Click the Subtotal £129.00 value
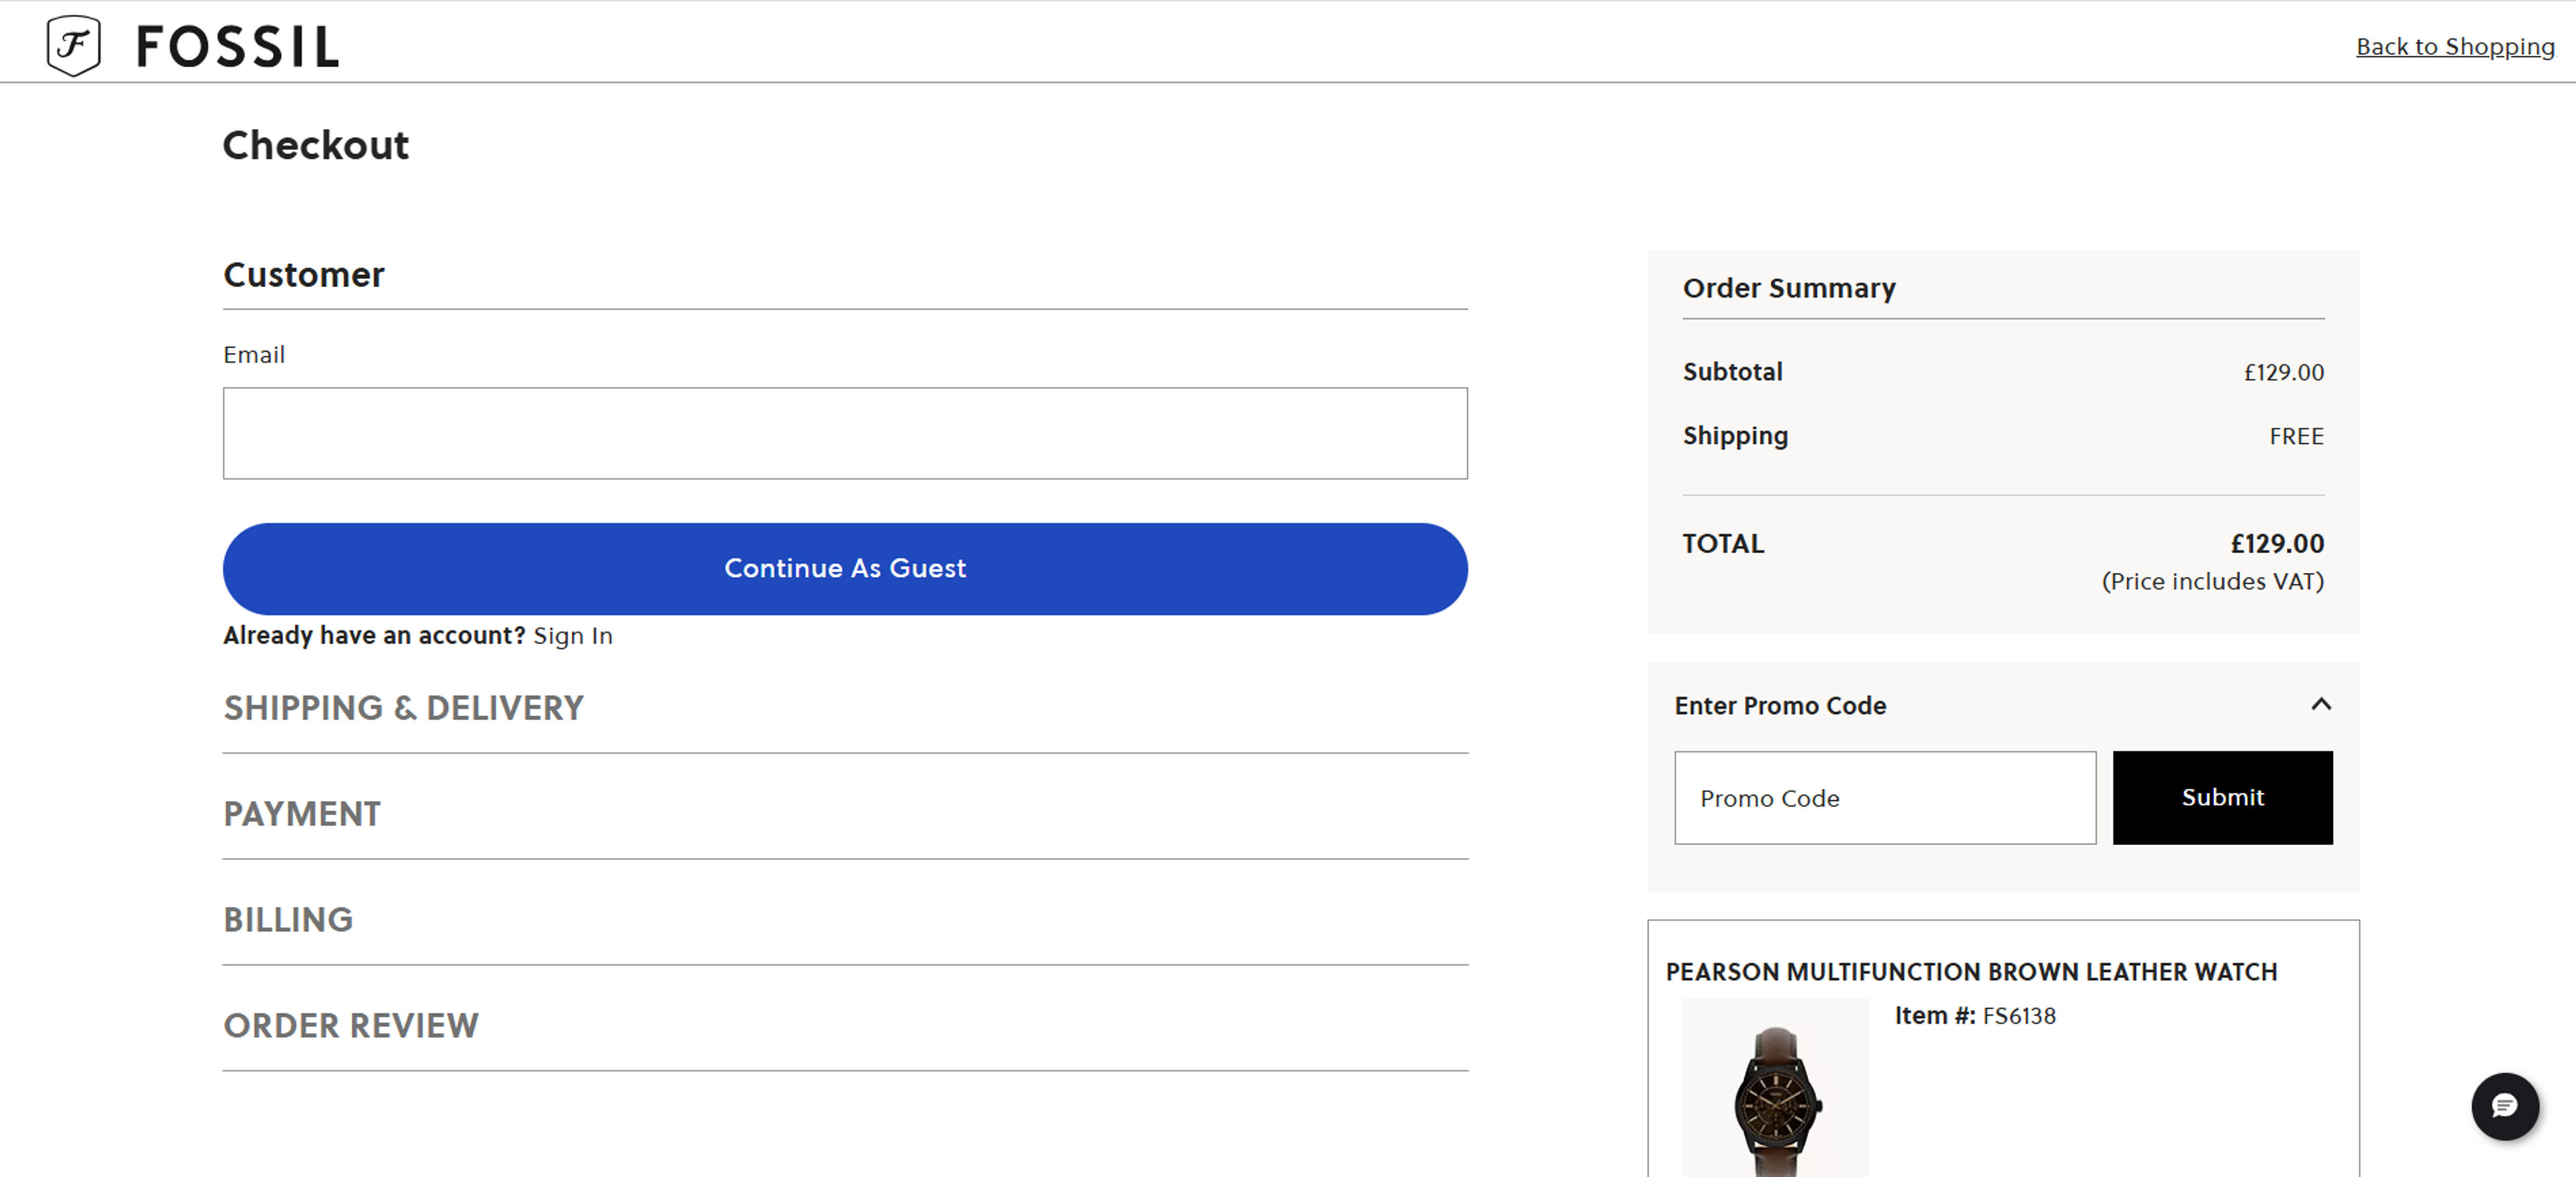The width and height of the screenshot is (2576, 1177). pyautogui.click(x=2283, y=373)
